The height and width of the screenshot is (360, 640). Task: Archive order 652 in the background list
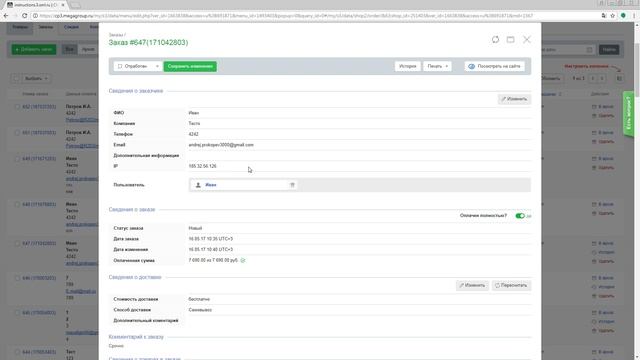coord(602,107)
